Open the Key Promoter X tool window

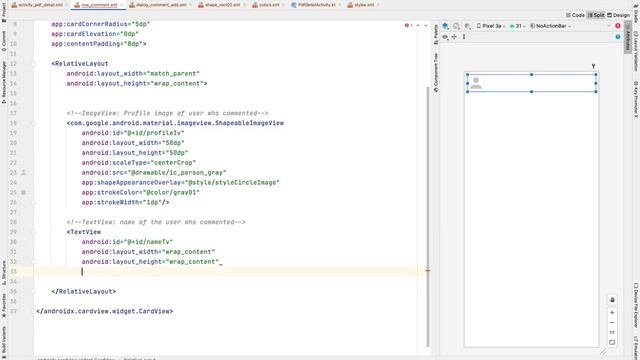(636, 99)
